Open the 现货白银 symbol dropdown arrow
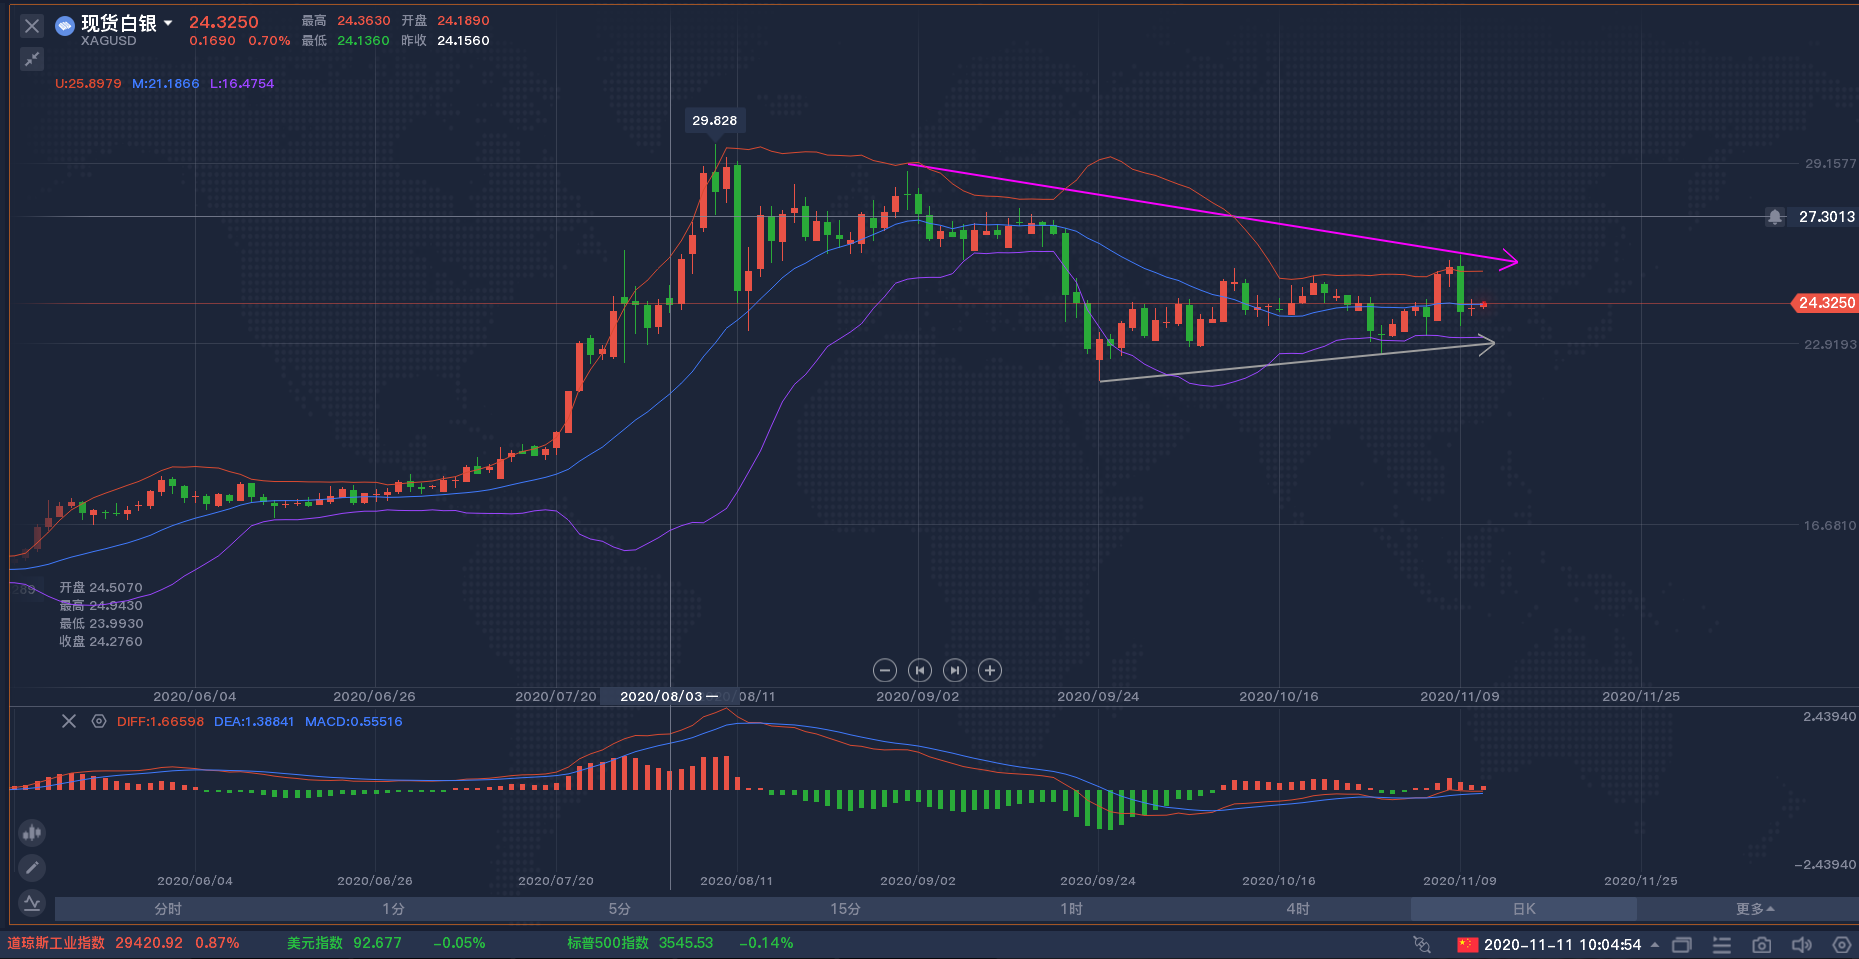Screen dimensions: 1859x959 (x=168, y=23)
